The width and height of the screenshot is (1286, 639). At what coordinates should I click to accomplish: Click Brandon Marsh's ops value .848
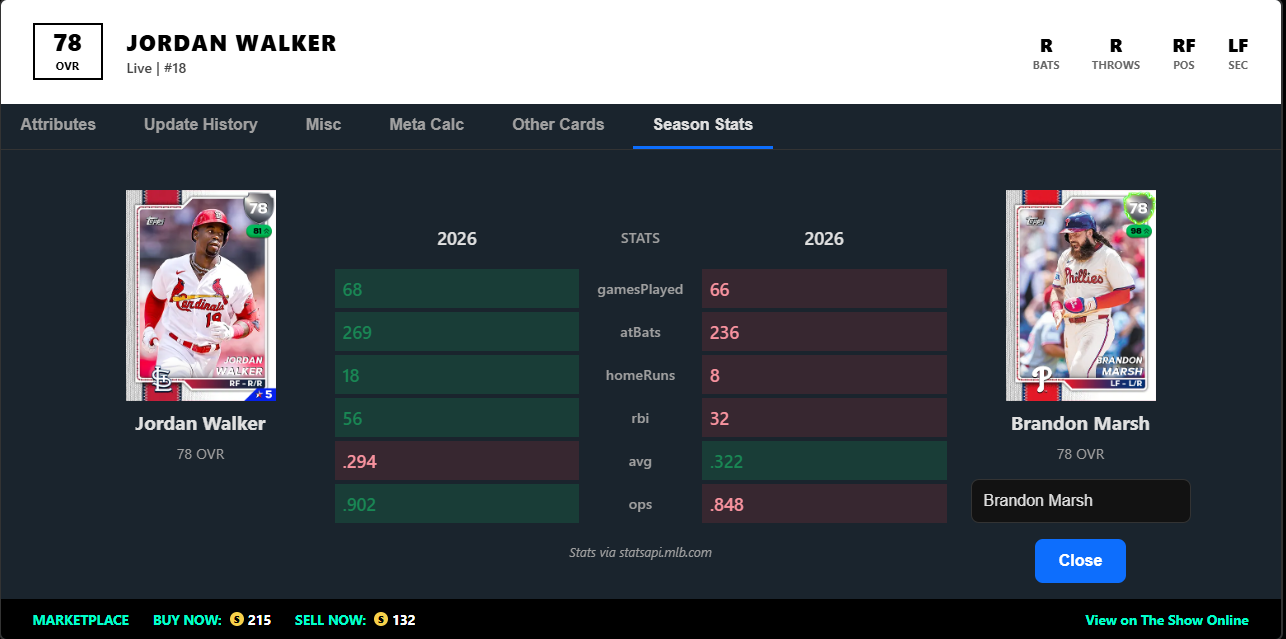[x=824, y=504]
